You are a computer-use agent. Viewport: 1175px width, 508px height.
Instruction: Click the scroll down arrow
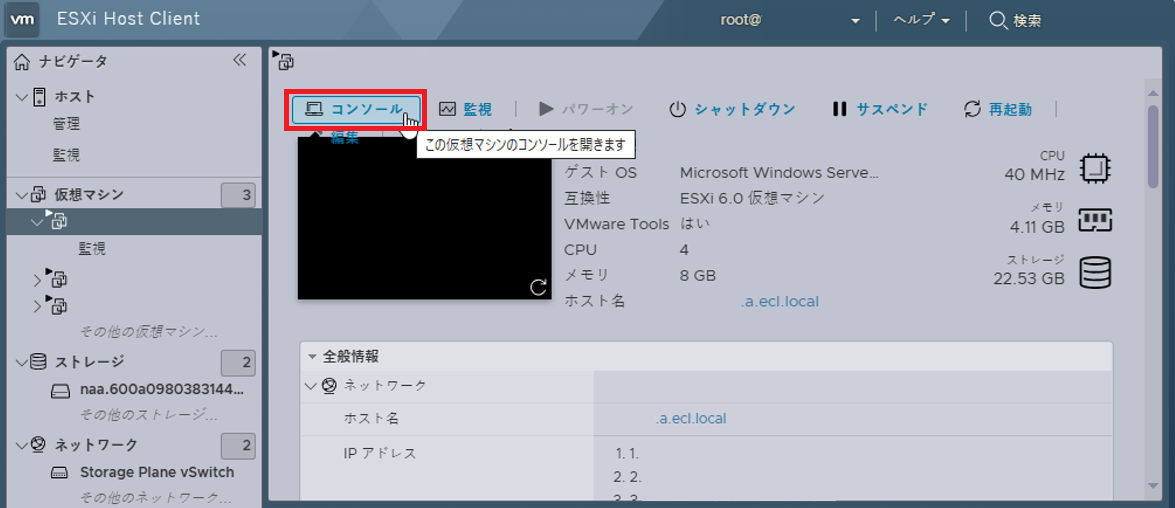(x=1153, y=486)
